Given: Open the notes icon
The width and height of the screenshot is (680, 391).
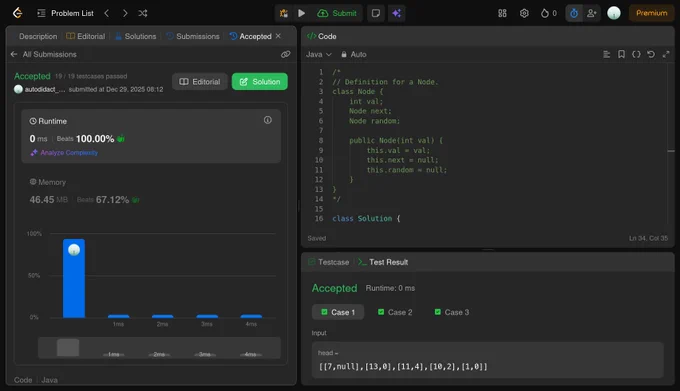Looking at the screenshot, I should click(x=376, y=13).
